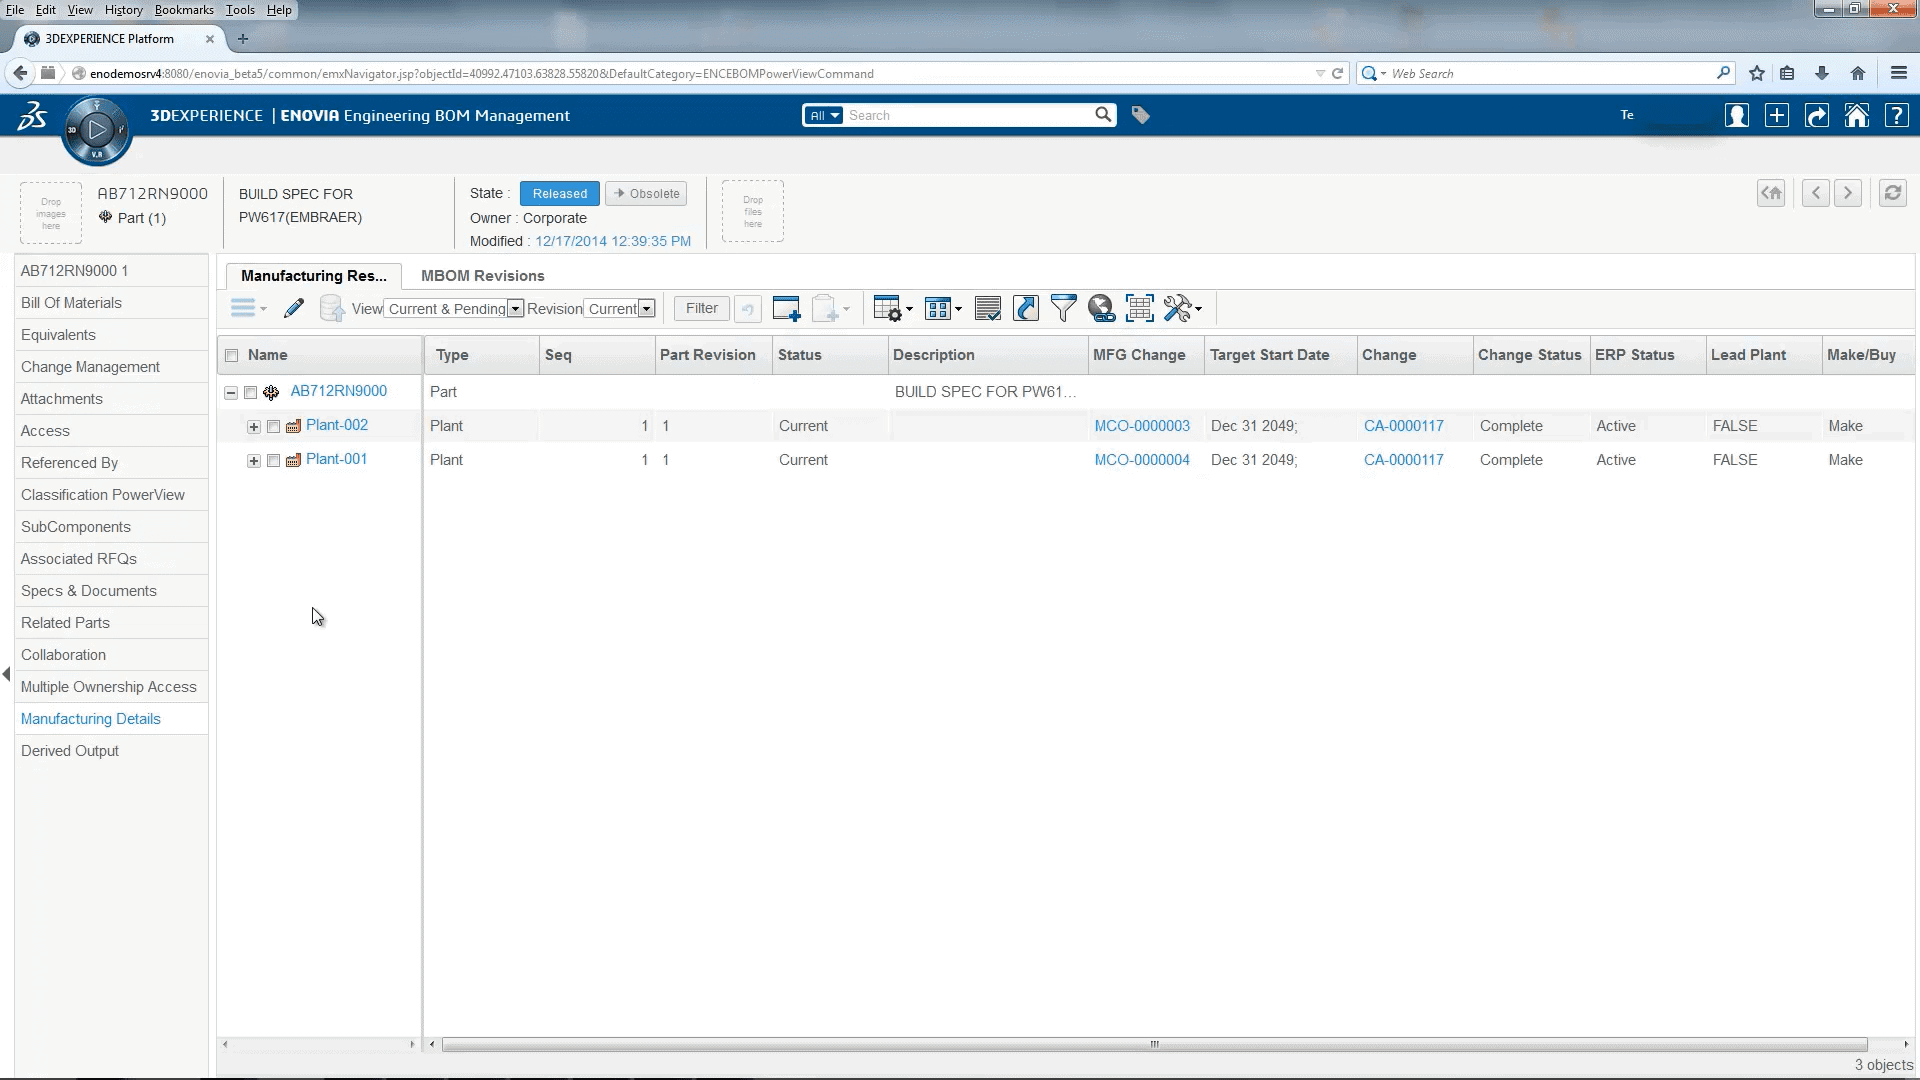Collapse the left sidebar arrow

click(7, 675)
